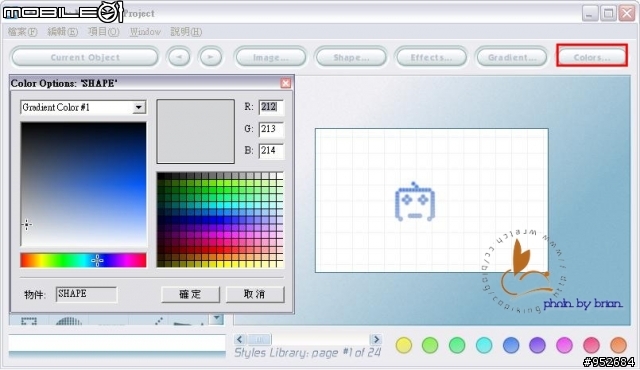Open the 項目(O) menu
Screen dimensions: 640x370
pyautogui.click(x=104, y=32)
